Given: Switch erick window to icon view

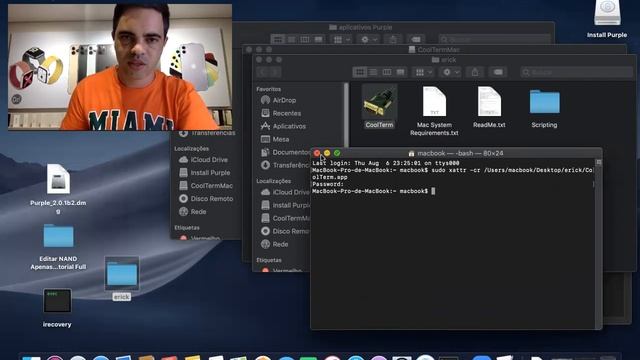Looking at the screenshot, I should (x=360, y=72).
